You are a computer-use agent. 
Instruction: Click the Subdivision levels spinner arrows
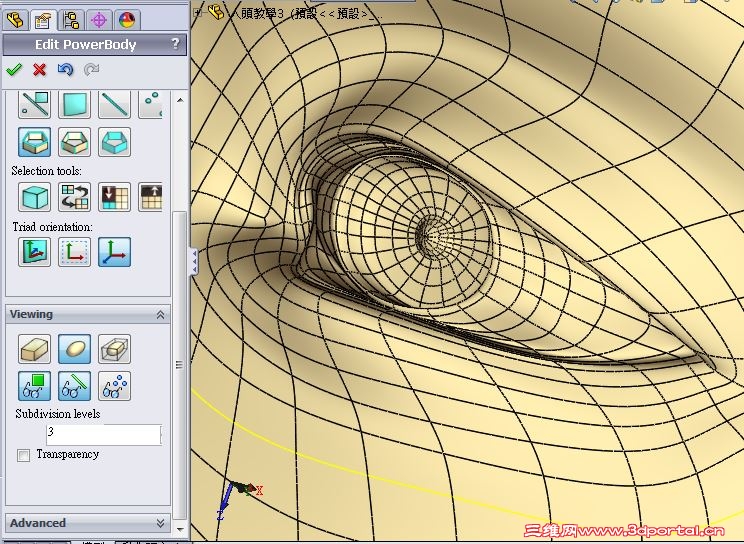161,435
